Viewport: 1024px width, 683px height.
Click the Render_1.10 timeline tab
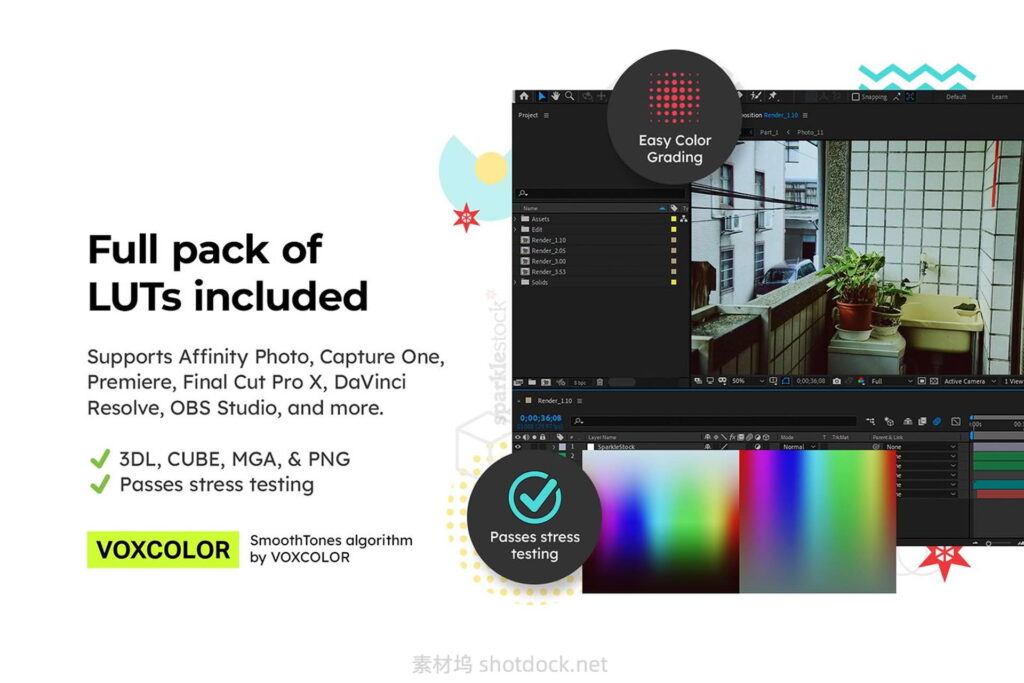[x=554, y=401]
